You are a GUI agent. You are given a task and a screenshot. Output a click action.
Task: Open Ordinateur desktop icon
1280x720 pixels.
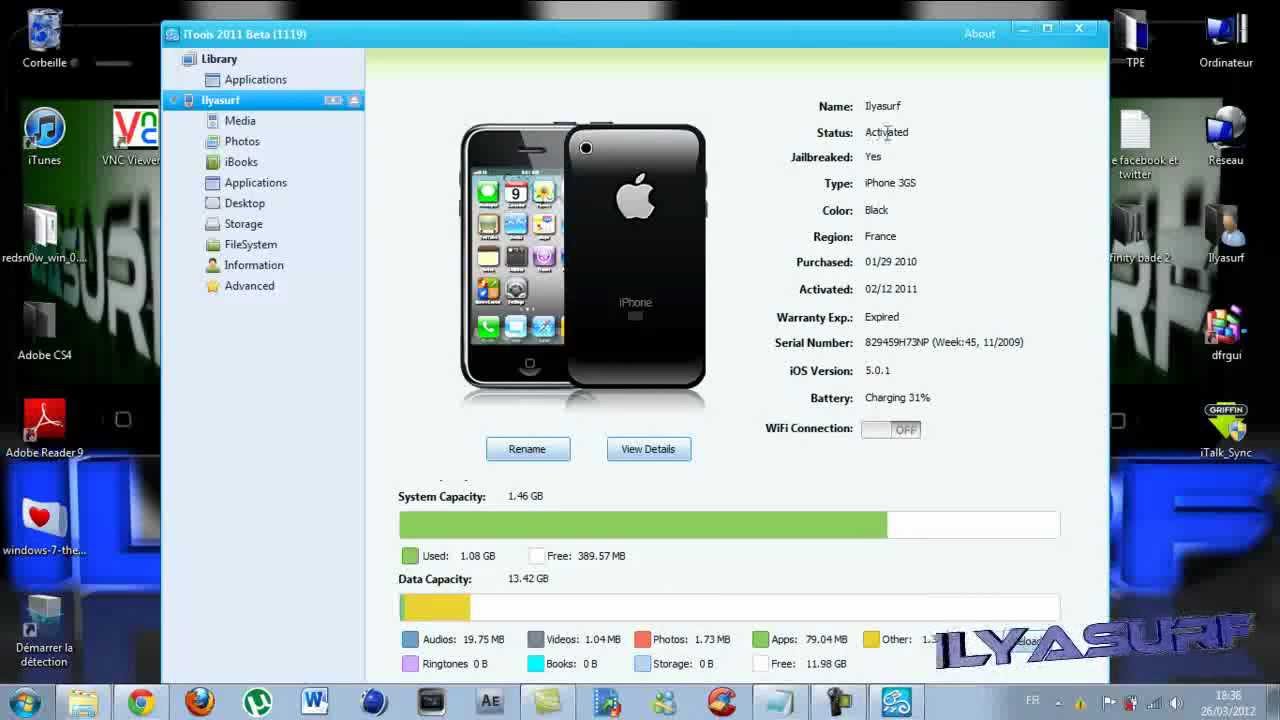point(1226,38)
